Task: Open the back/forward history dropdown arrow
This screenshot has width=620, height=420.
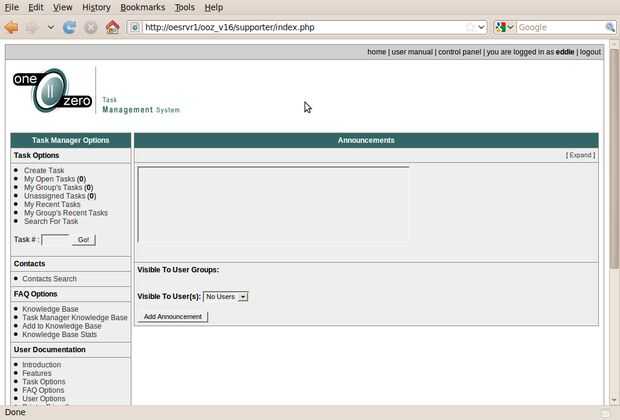Action: [51, 27]
